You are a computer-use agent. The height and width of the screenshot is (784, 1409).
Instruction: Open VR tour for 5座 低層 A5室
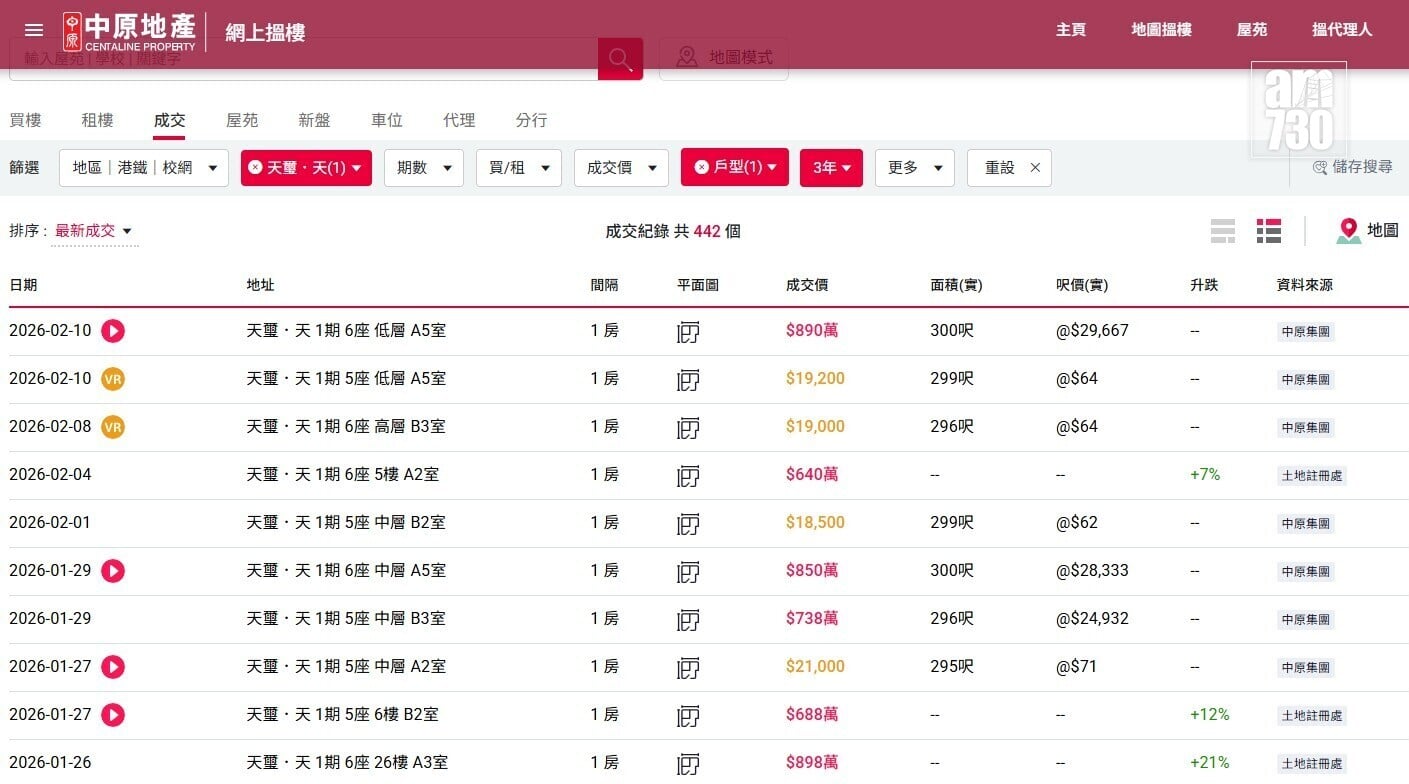tap(113, 379)
